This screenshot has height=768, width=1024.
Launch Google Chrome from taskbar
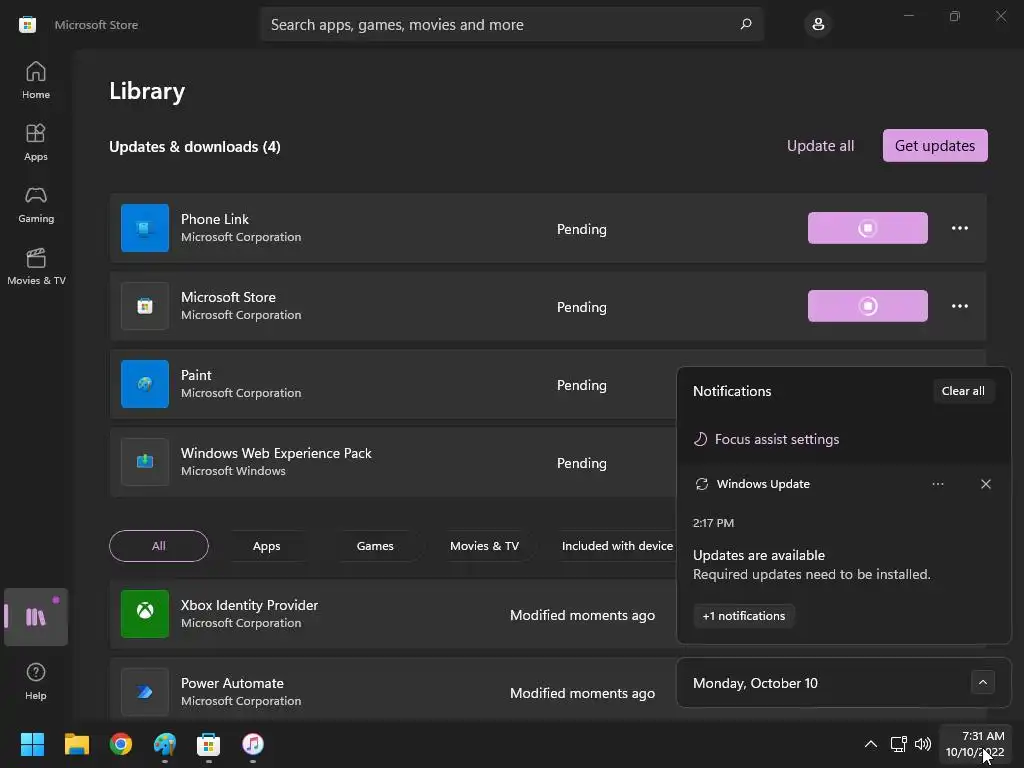click(121, 744)
